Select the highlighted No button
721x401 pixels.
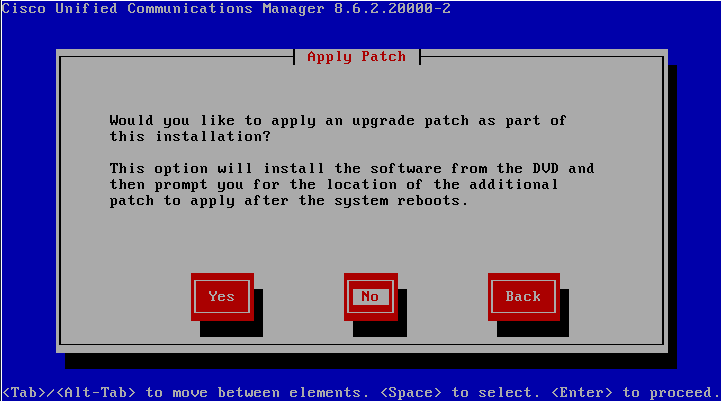(x=370, y=297)
